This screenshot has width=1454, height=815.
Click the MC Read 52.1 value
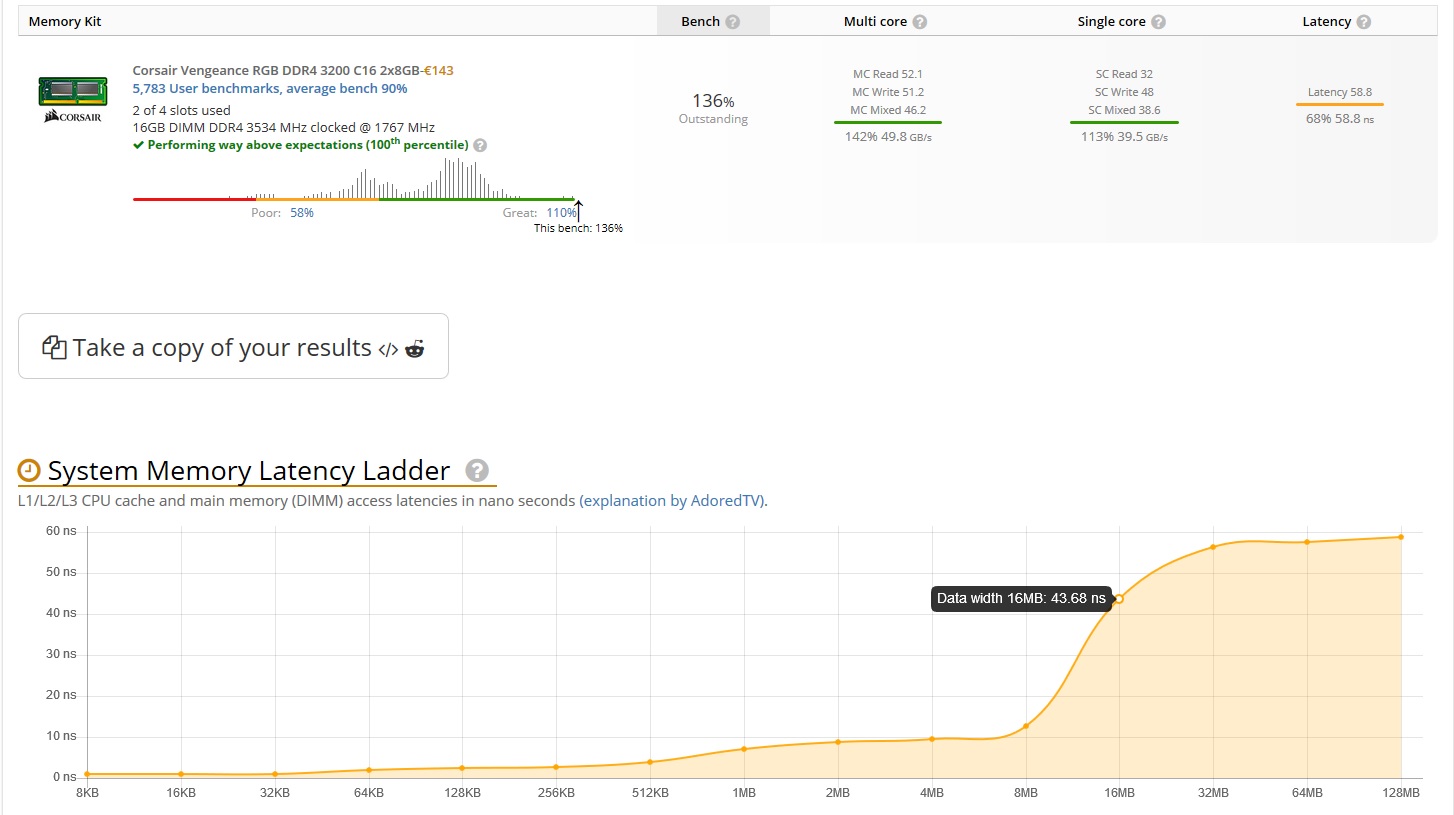(x=887, y=74)
